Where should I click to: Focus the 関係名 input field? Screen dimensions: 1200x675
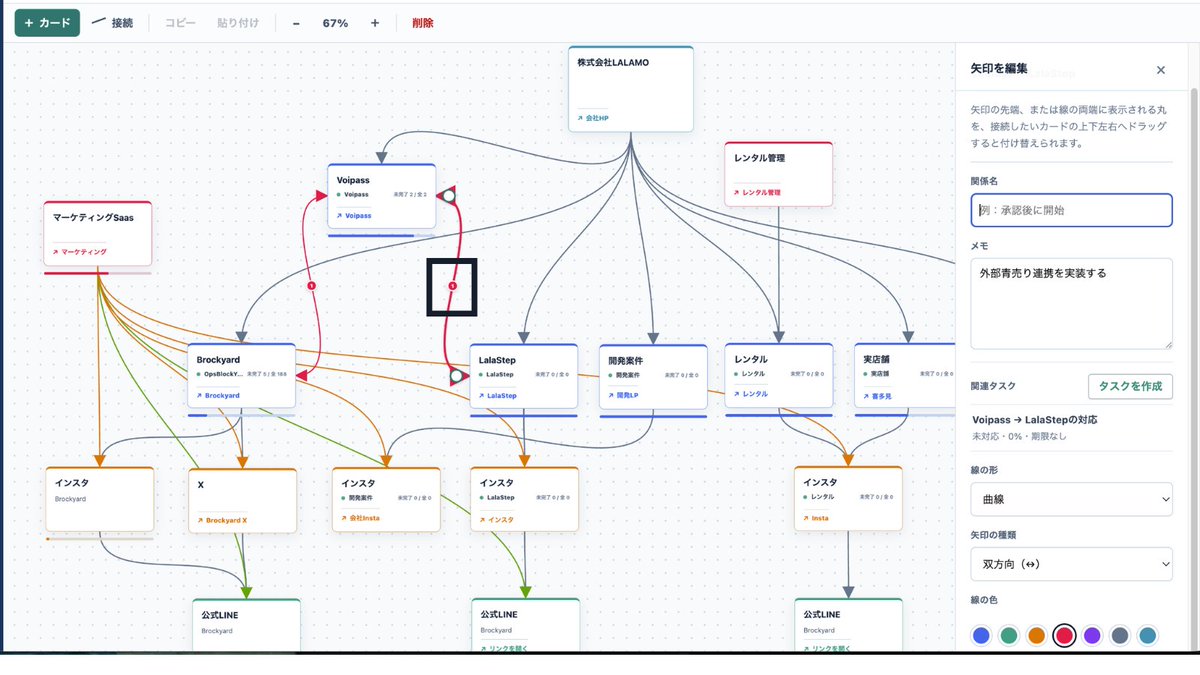(x=1071, y=210)
